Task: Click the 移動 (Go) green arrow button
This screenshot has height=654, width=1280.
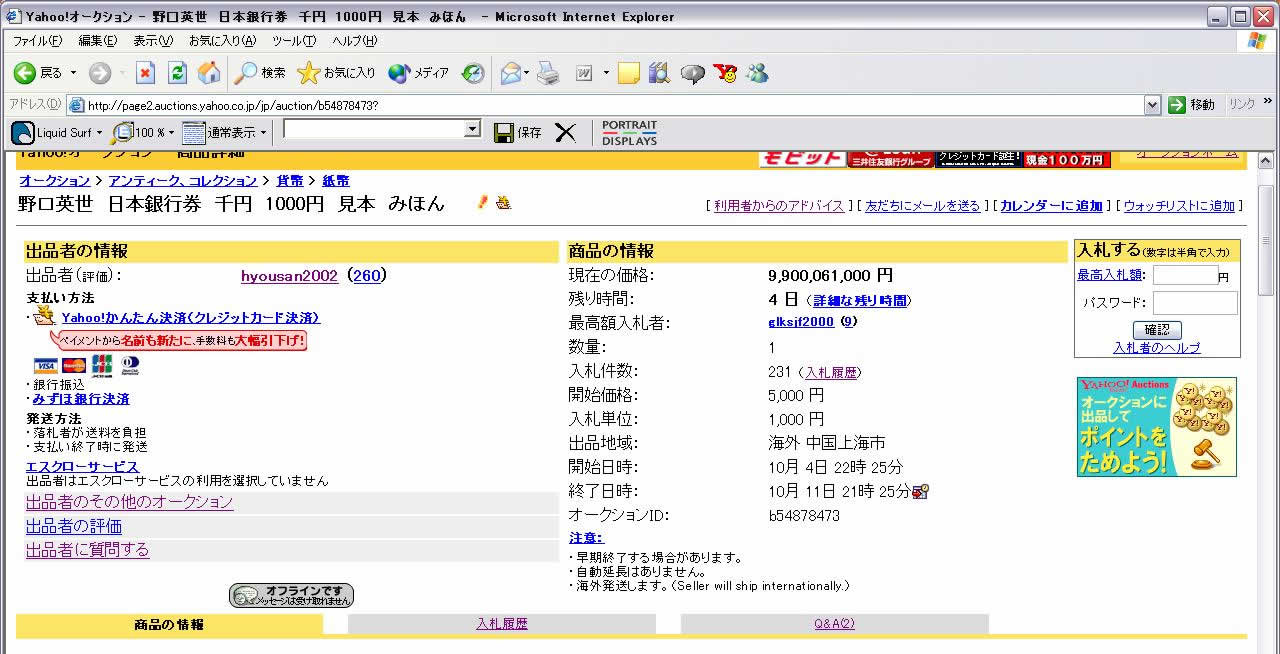Action: (1191, 104)
